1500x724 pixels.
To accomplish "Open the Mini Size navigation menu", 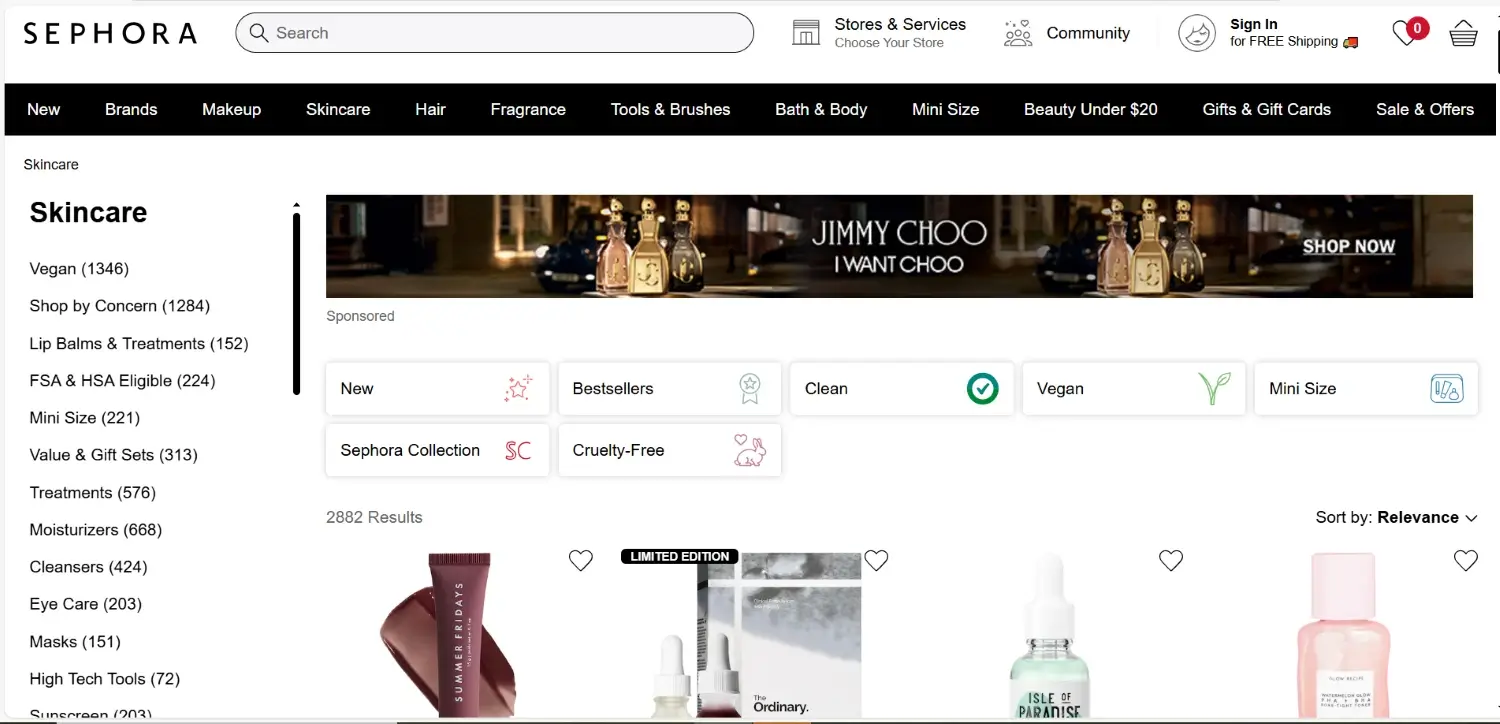I will point(945,109).
